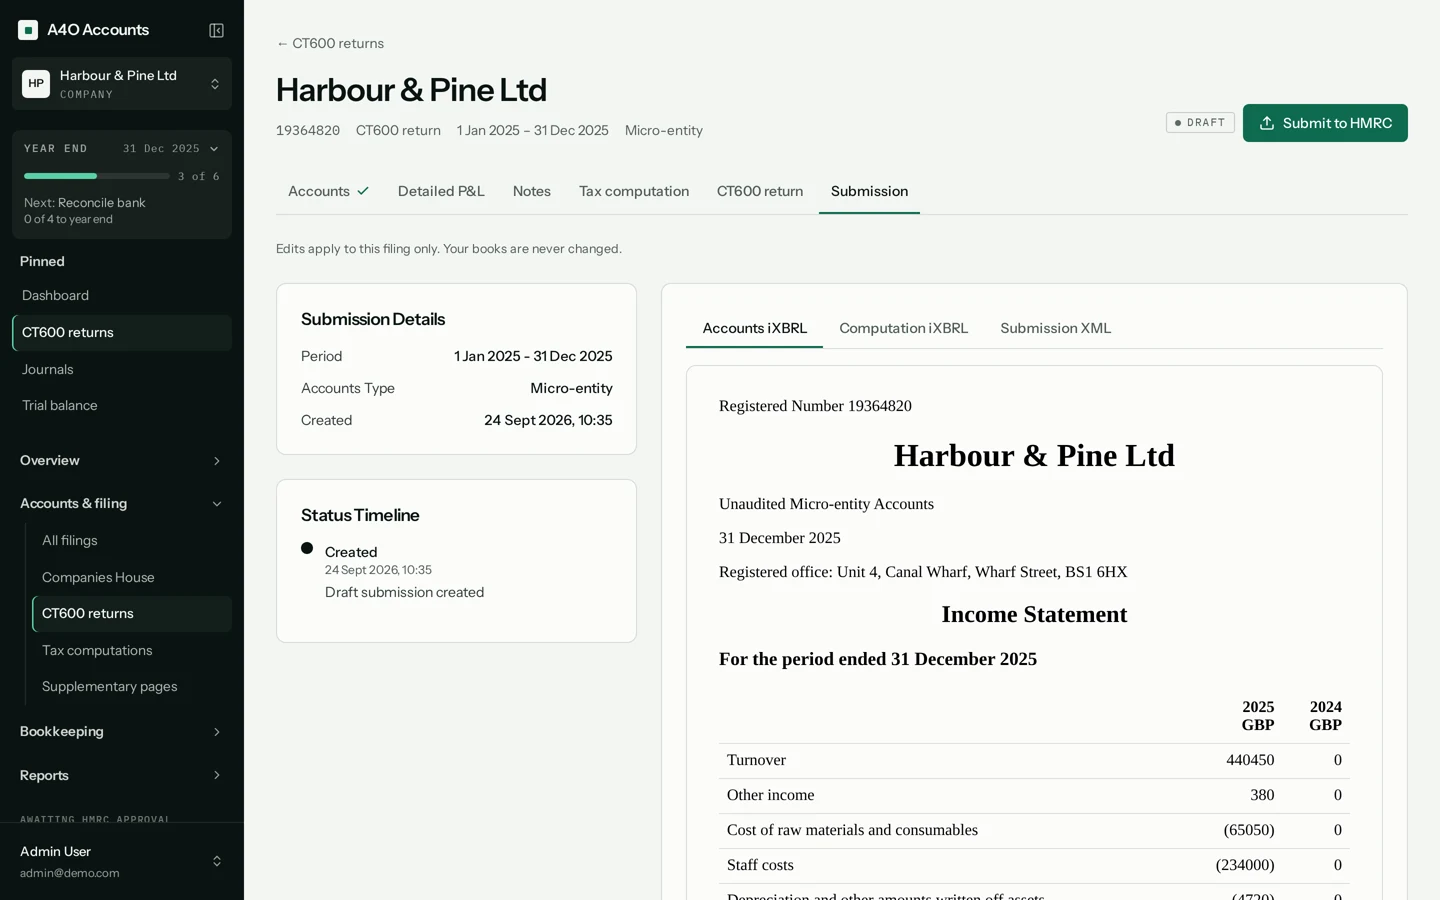Open the Tax computation tab
This screenshot has width=1440, height=900.
(634, 191)
